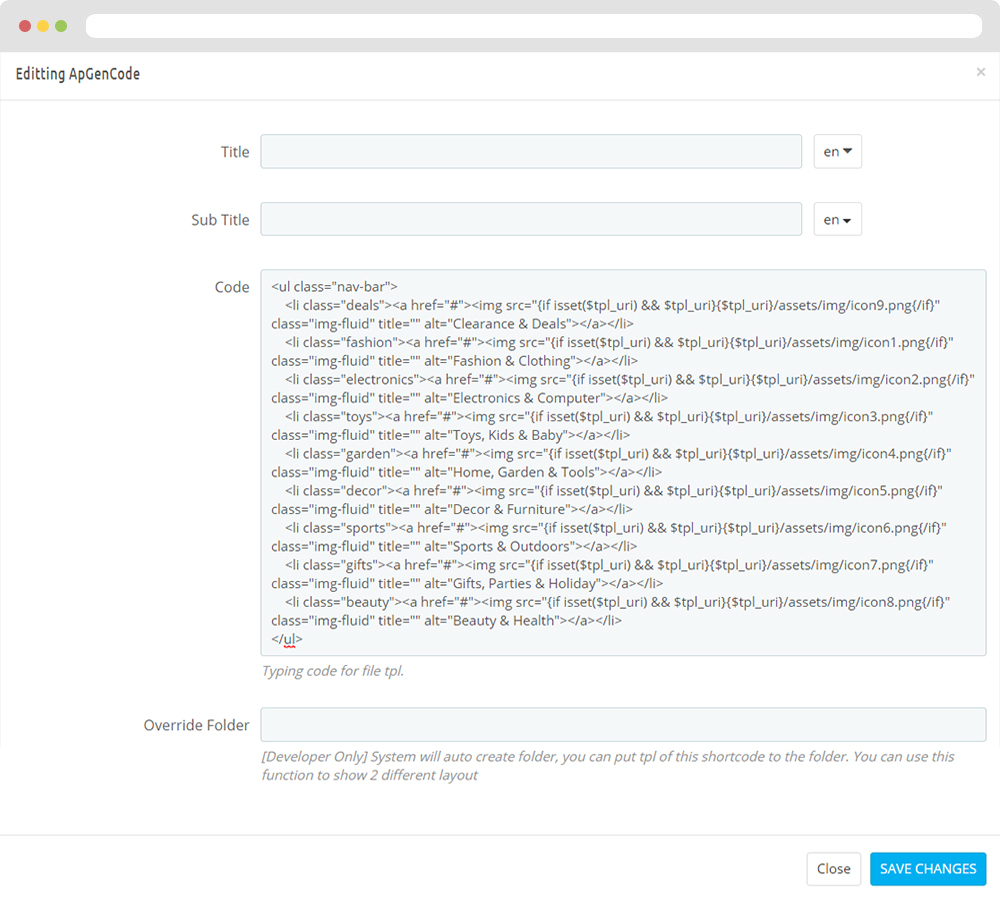Click the SAVE CHANGES button

coord(928,869)
